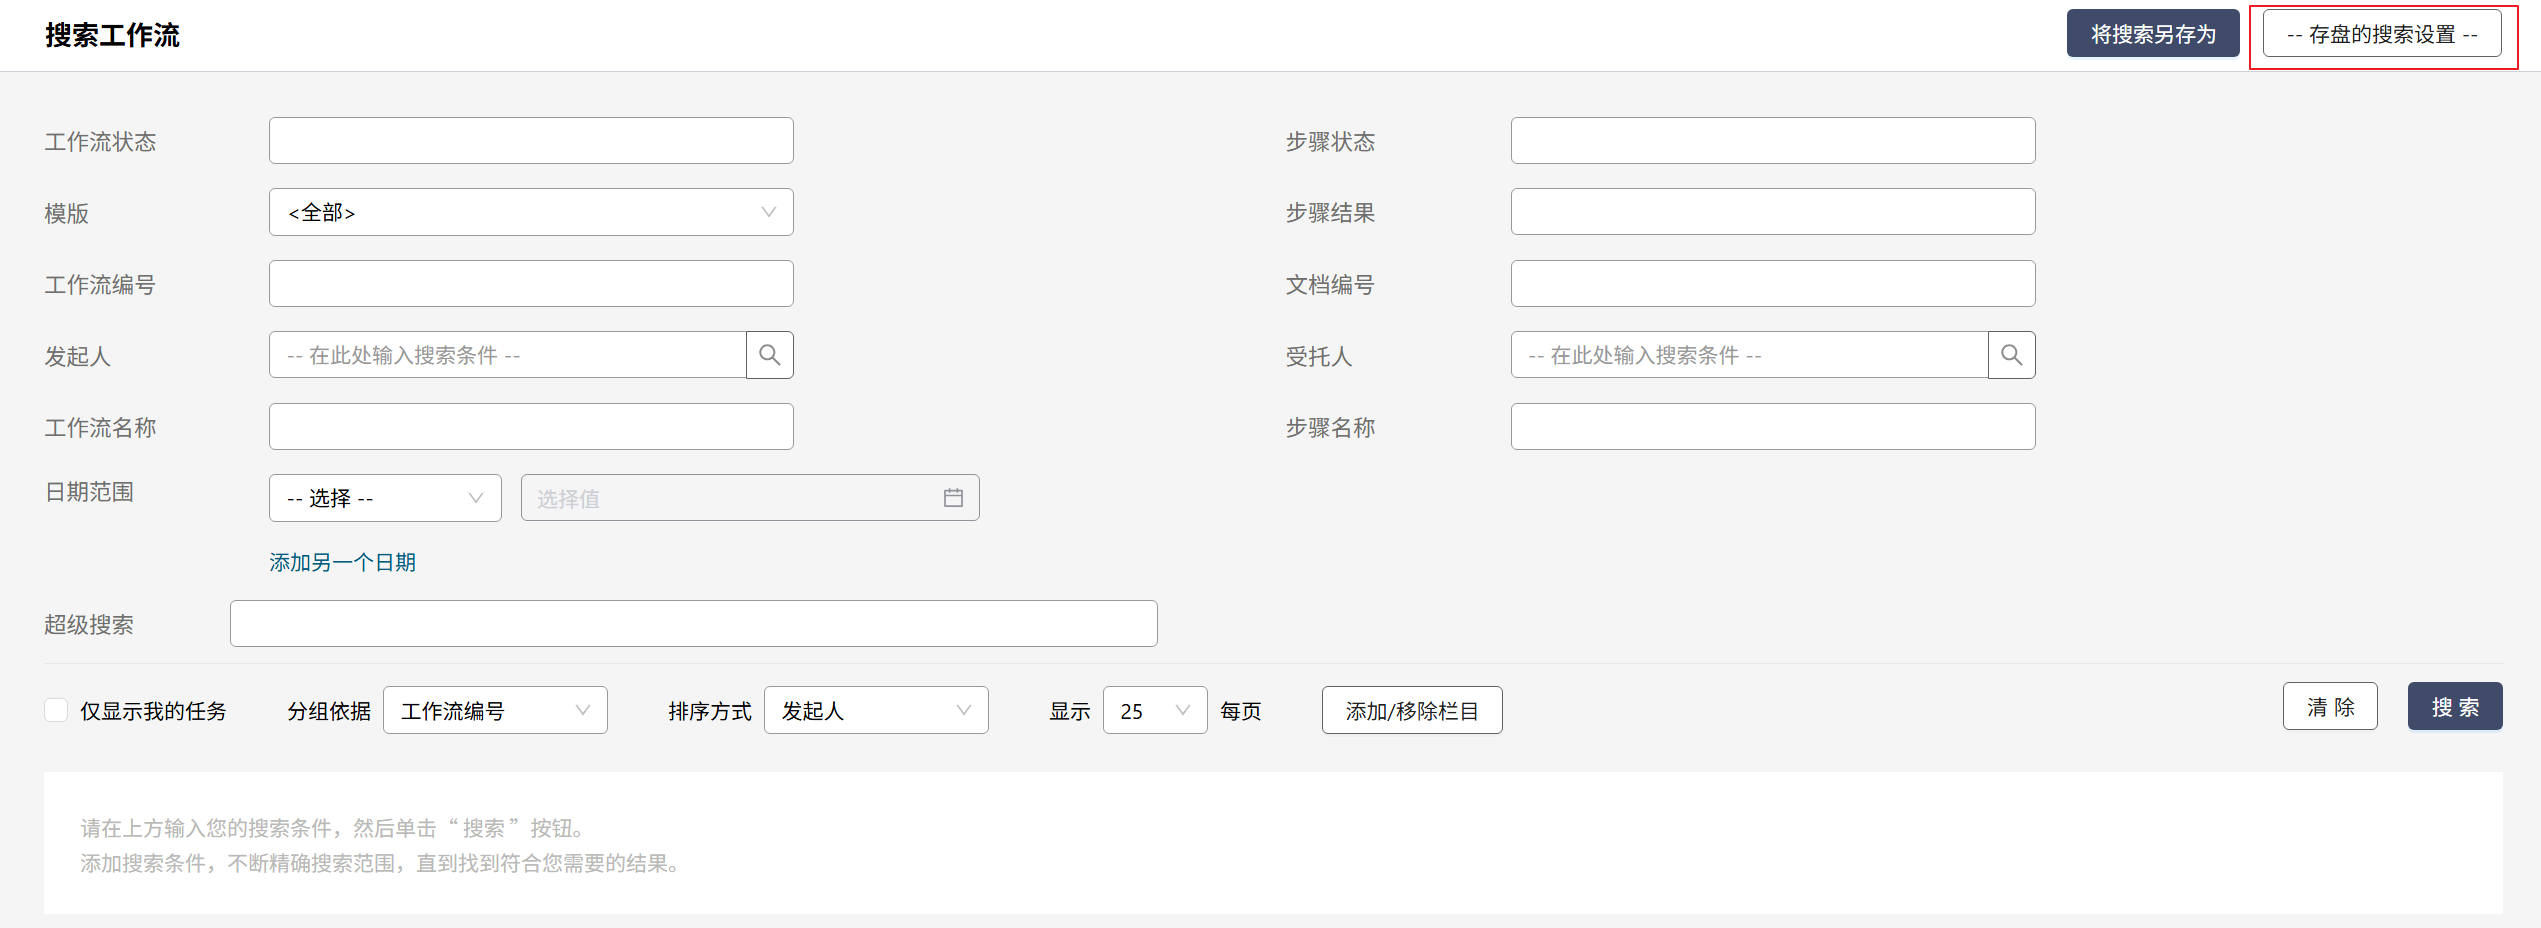This screenshot has height=928, width=2541.
Task: Expand the 模版 dropdown showing <全部>
Action: point(530,212)
